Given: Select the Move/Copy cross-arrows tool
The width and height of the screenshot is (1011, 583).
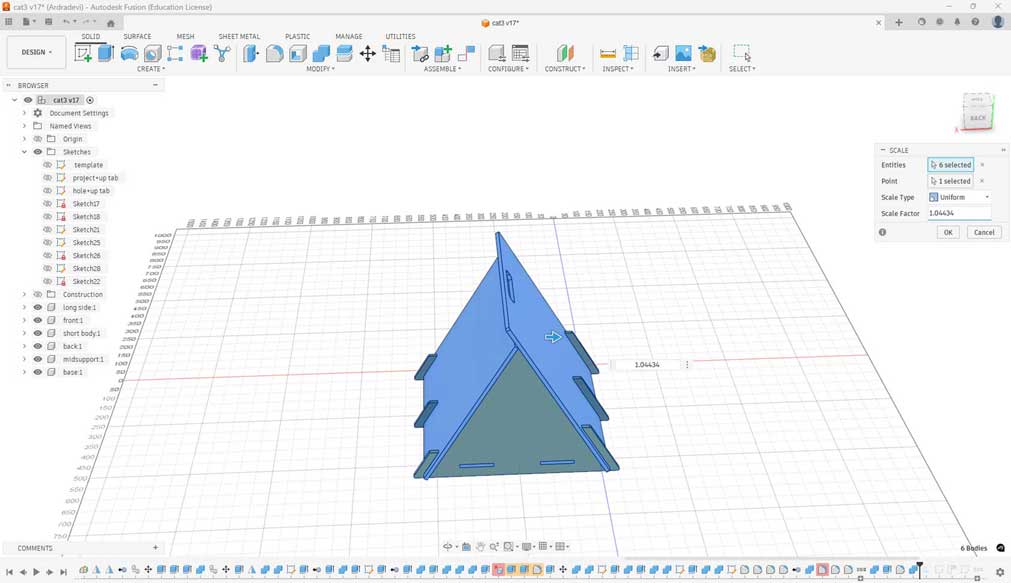Looking at the screenshot, I should (x=368, y=53).
